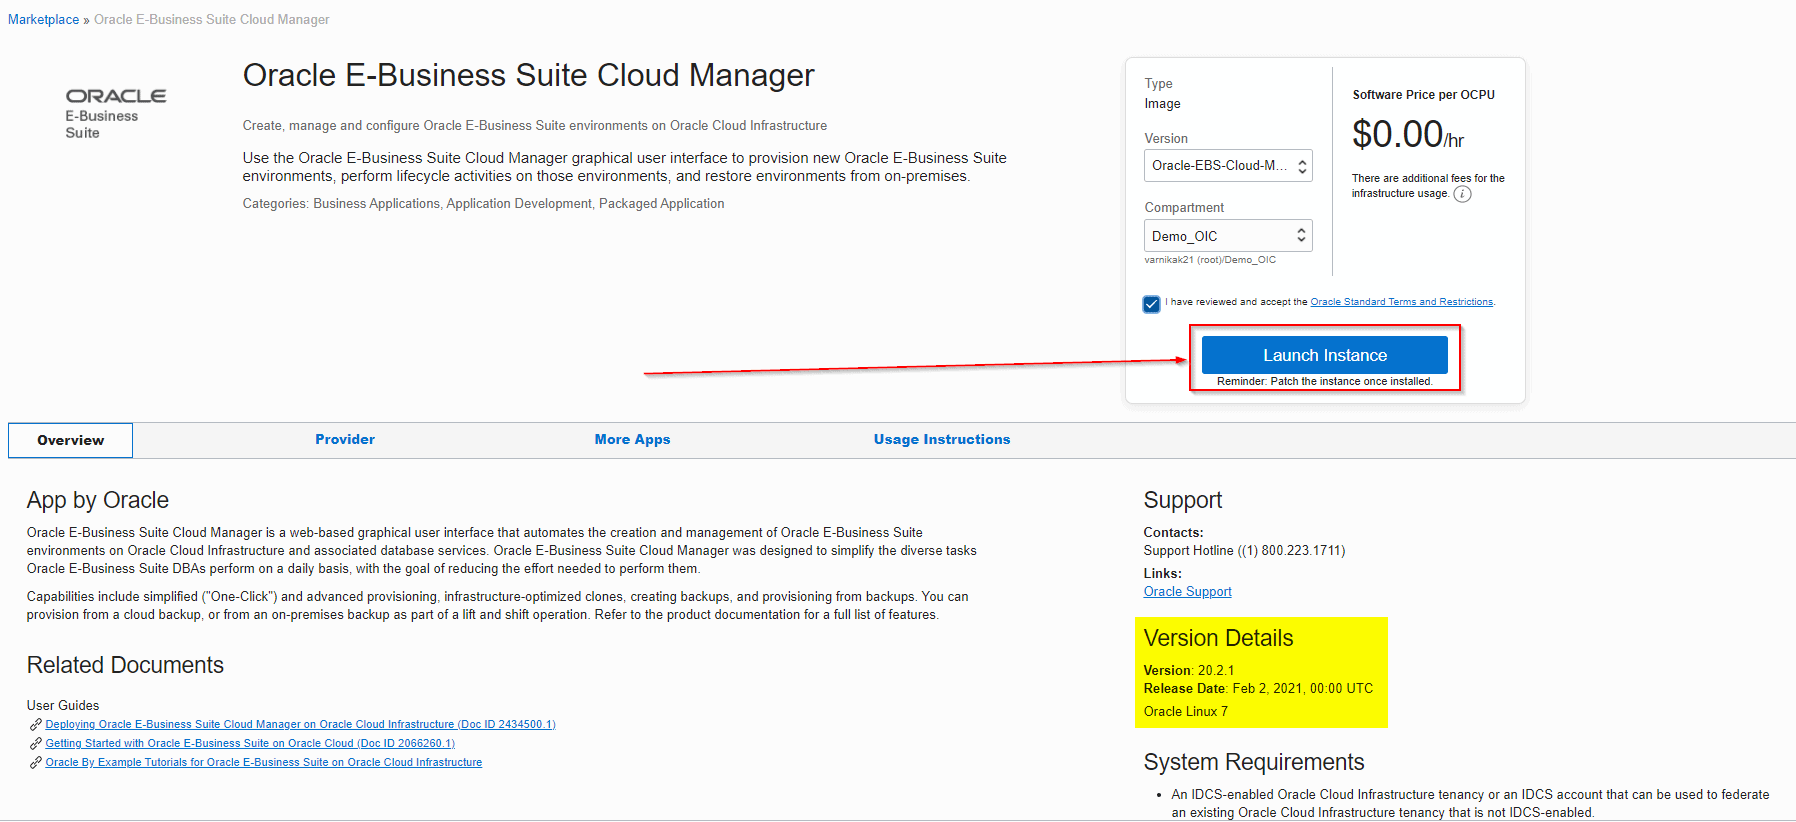1796x822 pixels.
Task: Click link icon beside Getting Started guide
Action: tap(35, 744)
